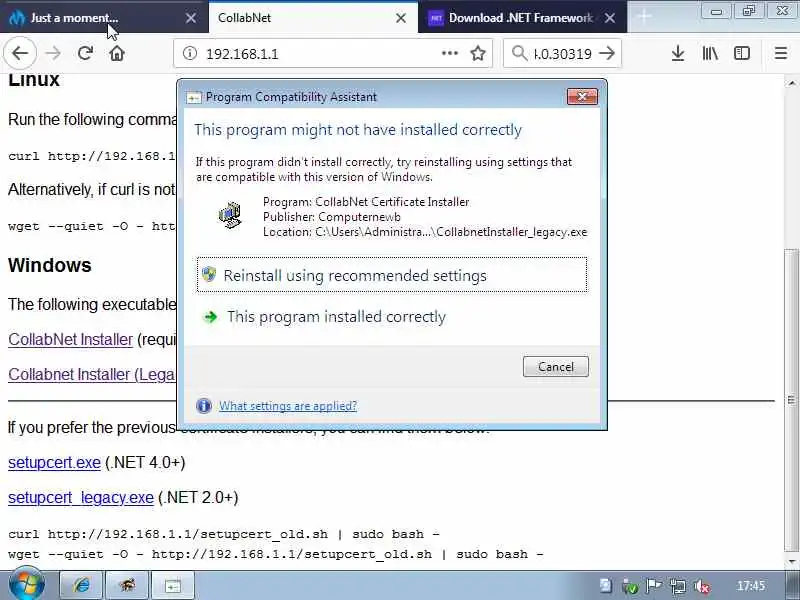Click the search box showing .0.30319
This screenshot has height=600, width=800.
(563, 54)
